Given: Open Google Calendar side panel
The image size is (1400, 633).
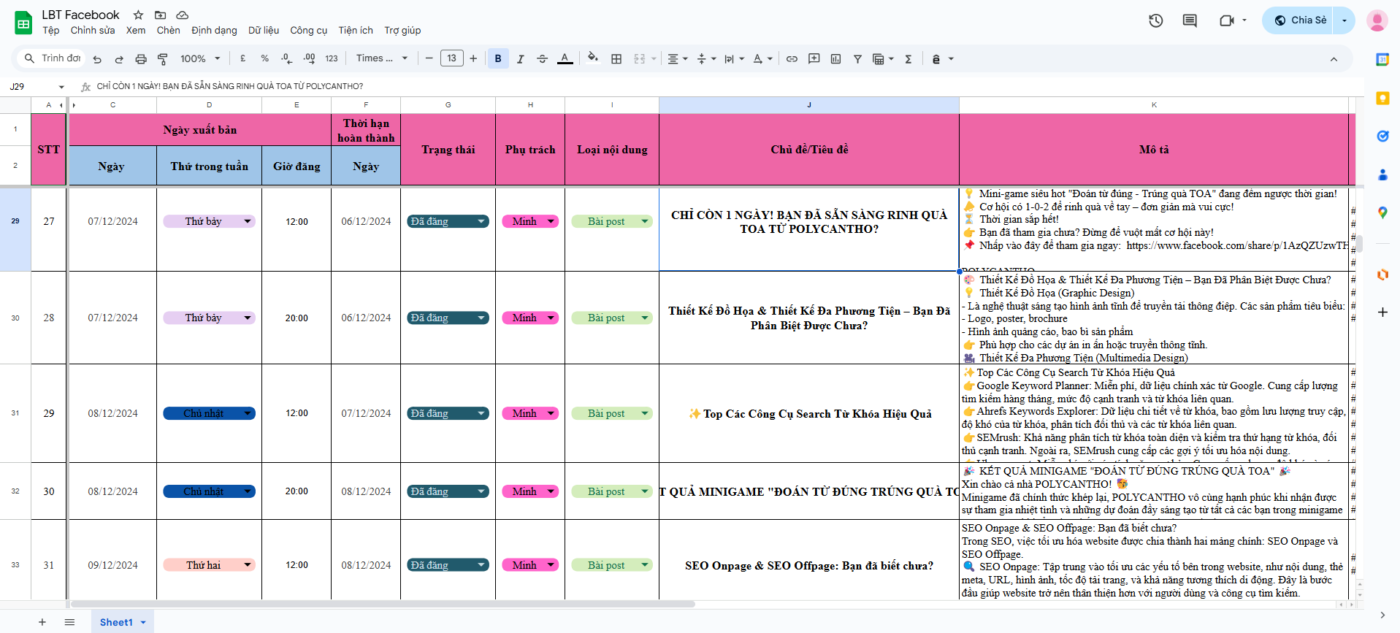Looking at the screenshot, I should [1382, 60].
